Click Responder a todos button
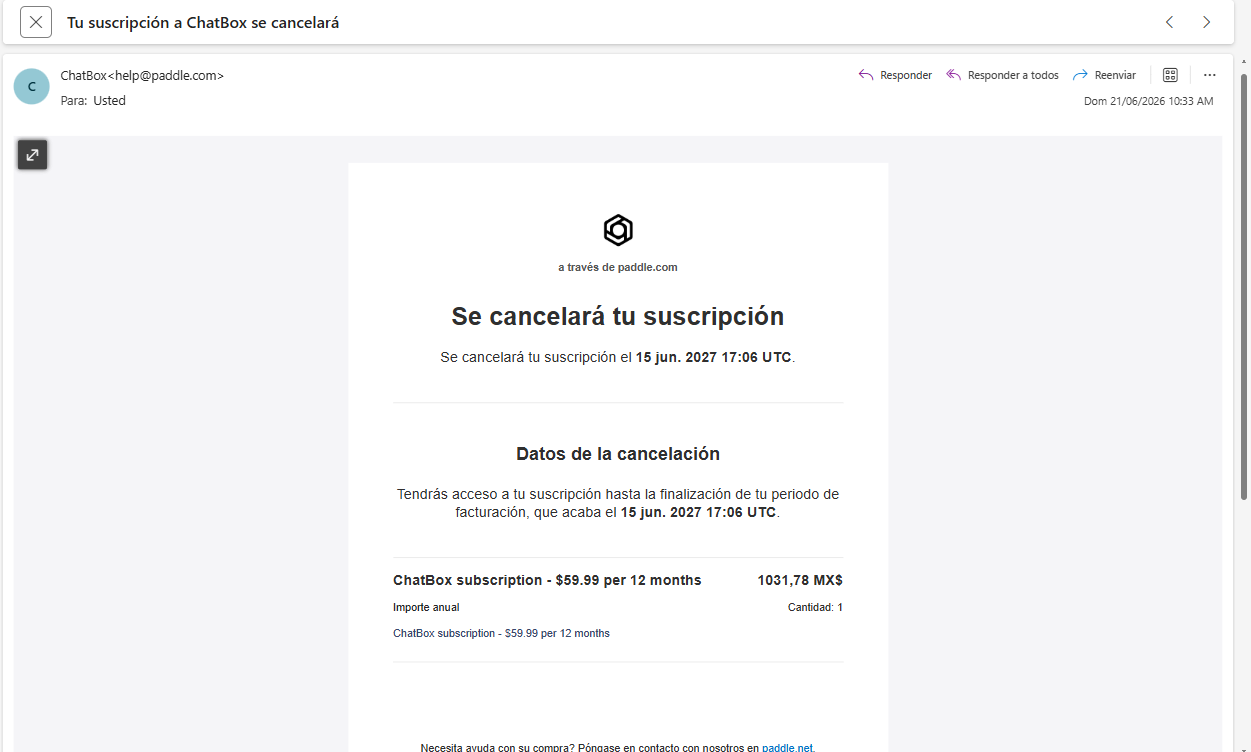This screenshot has width=1251, height=752. tap(1002, 75)
